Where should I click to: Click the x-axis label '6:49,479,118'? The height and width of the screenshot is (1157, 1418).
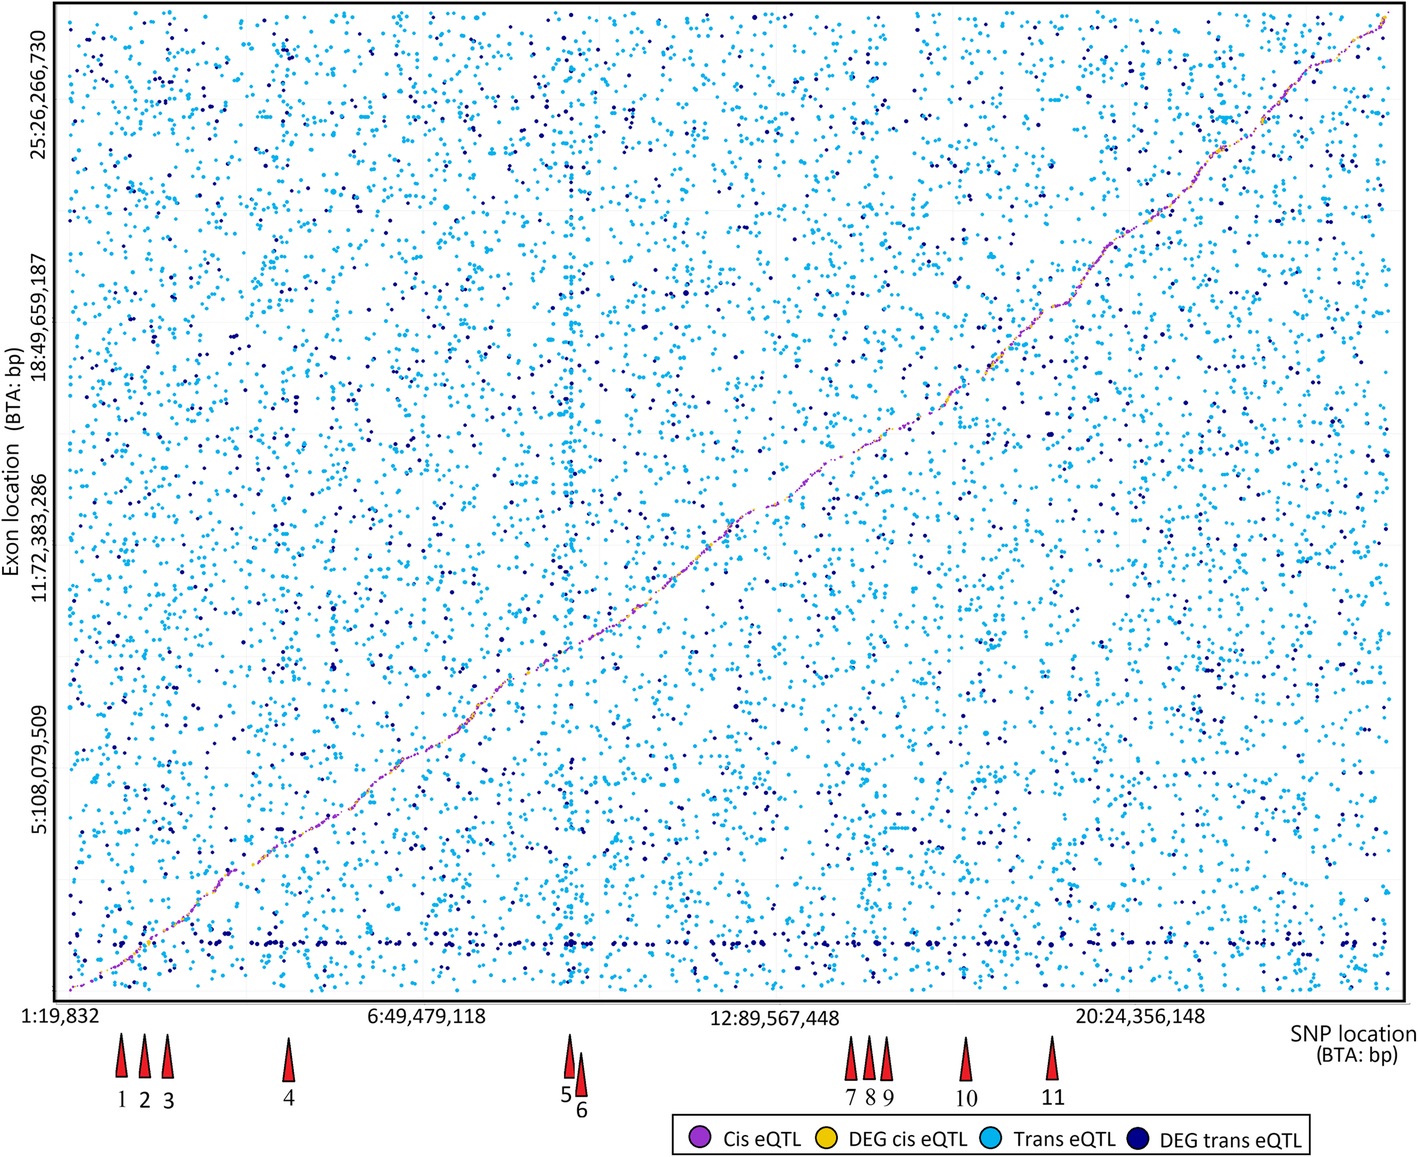pos(427,1016)
